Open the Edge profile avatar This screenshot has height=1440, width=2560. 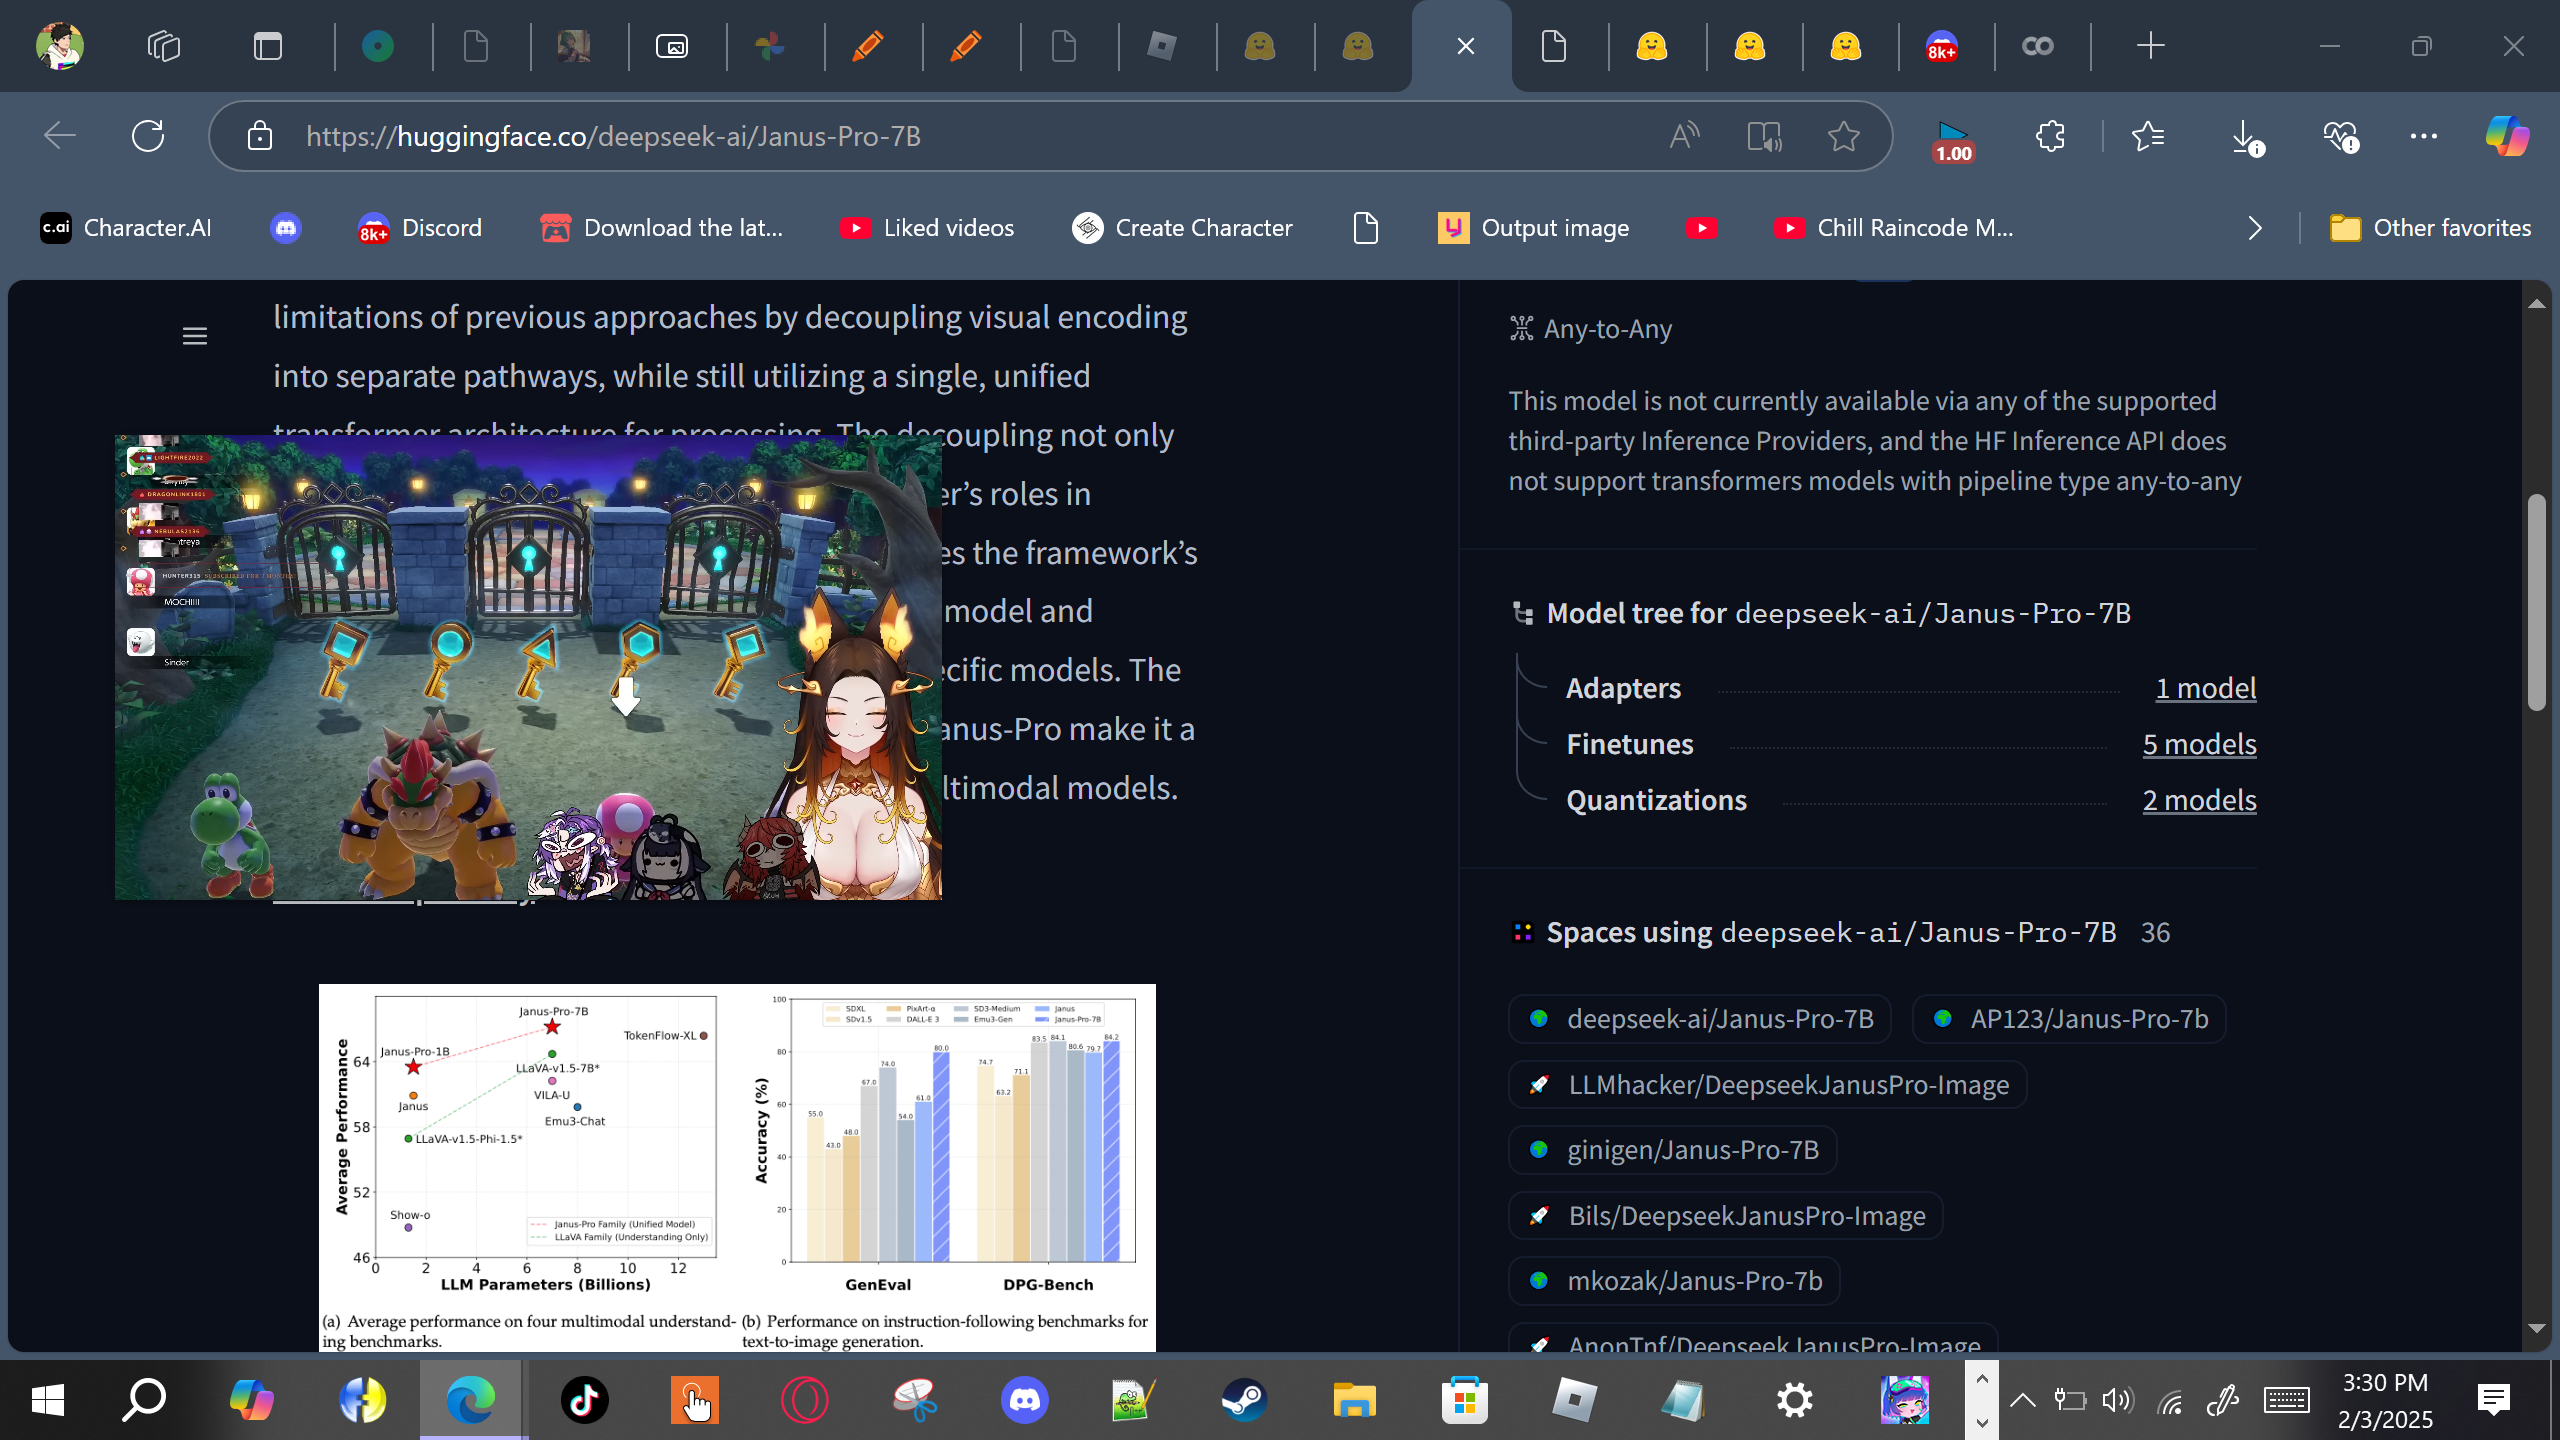(60, 46)
